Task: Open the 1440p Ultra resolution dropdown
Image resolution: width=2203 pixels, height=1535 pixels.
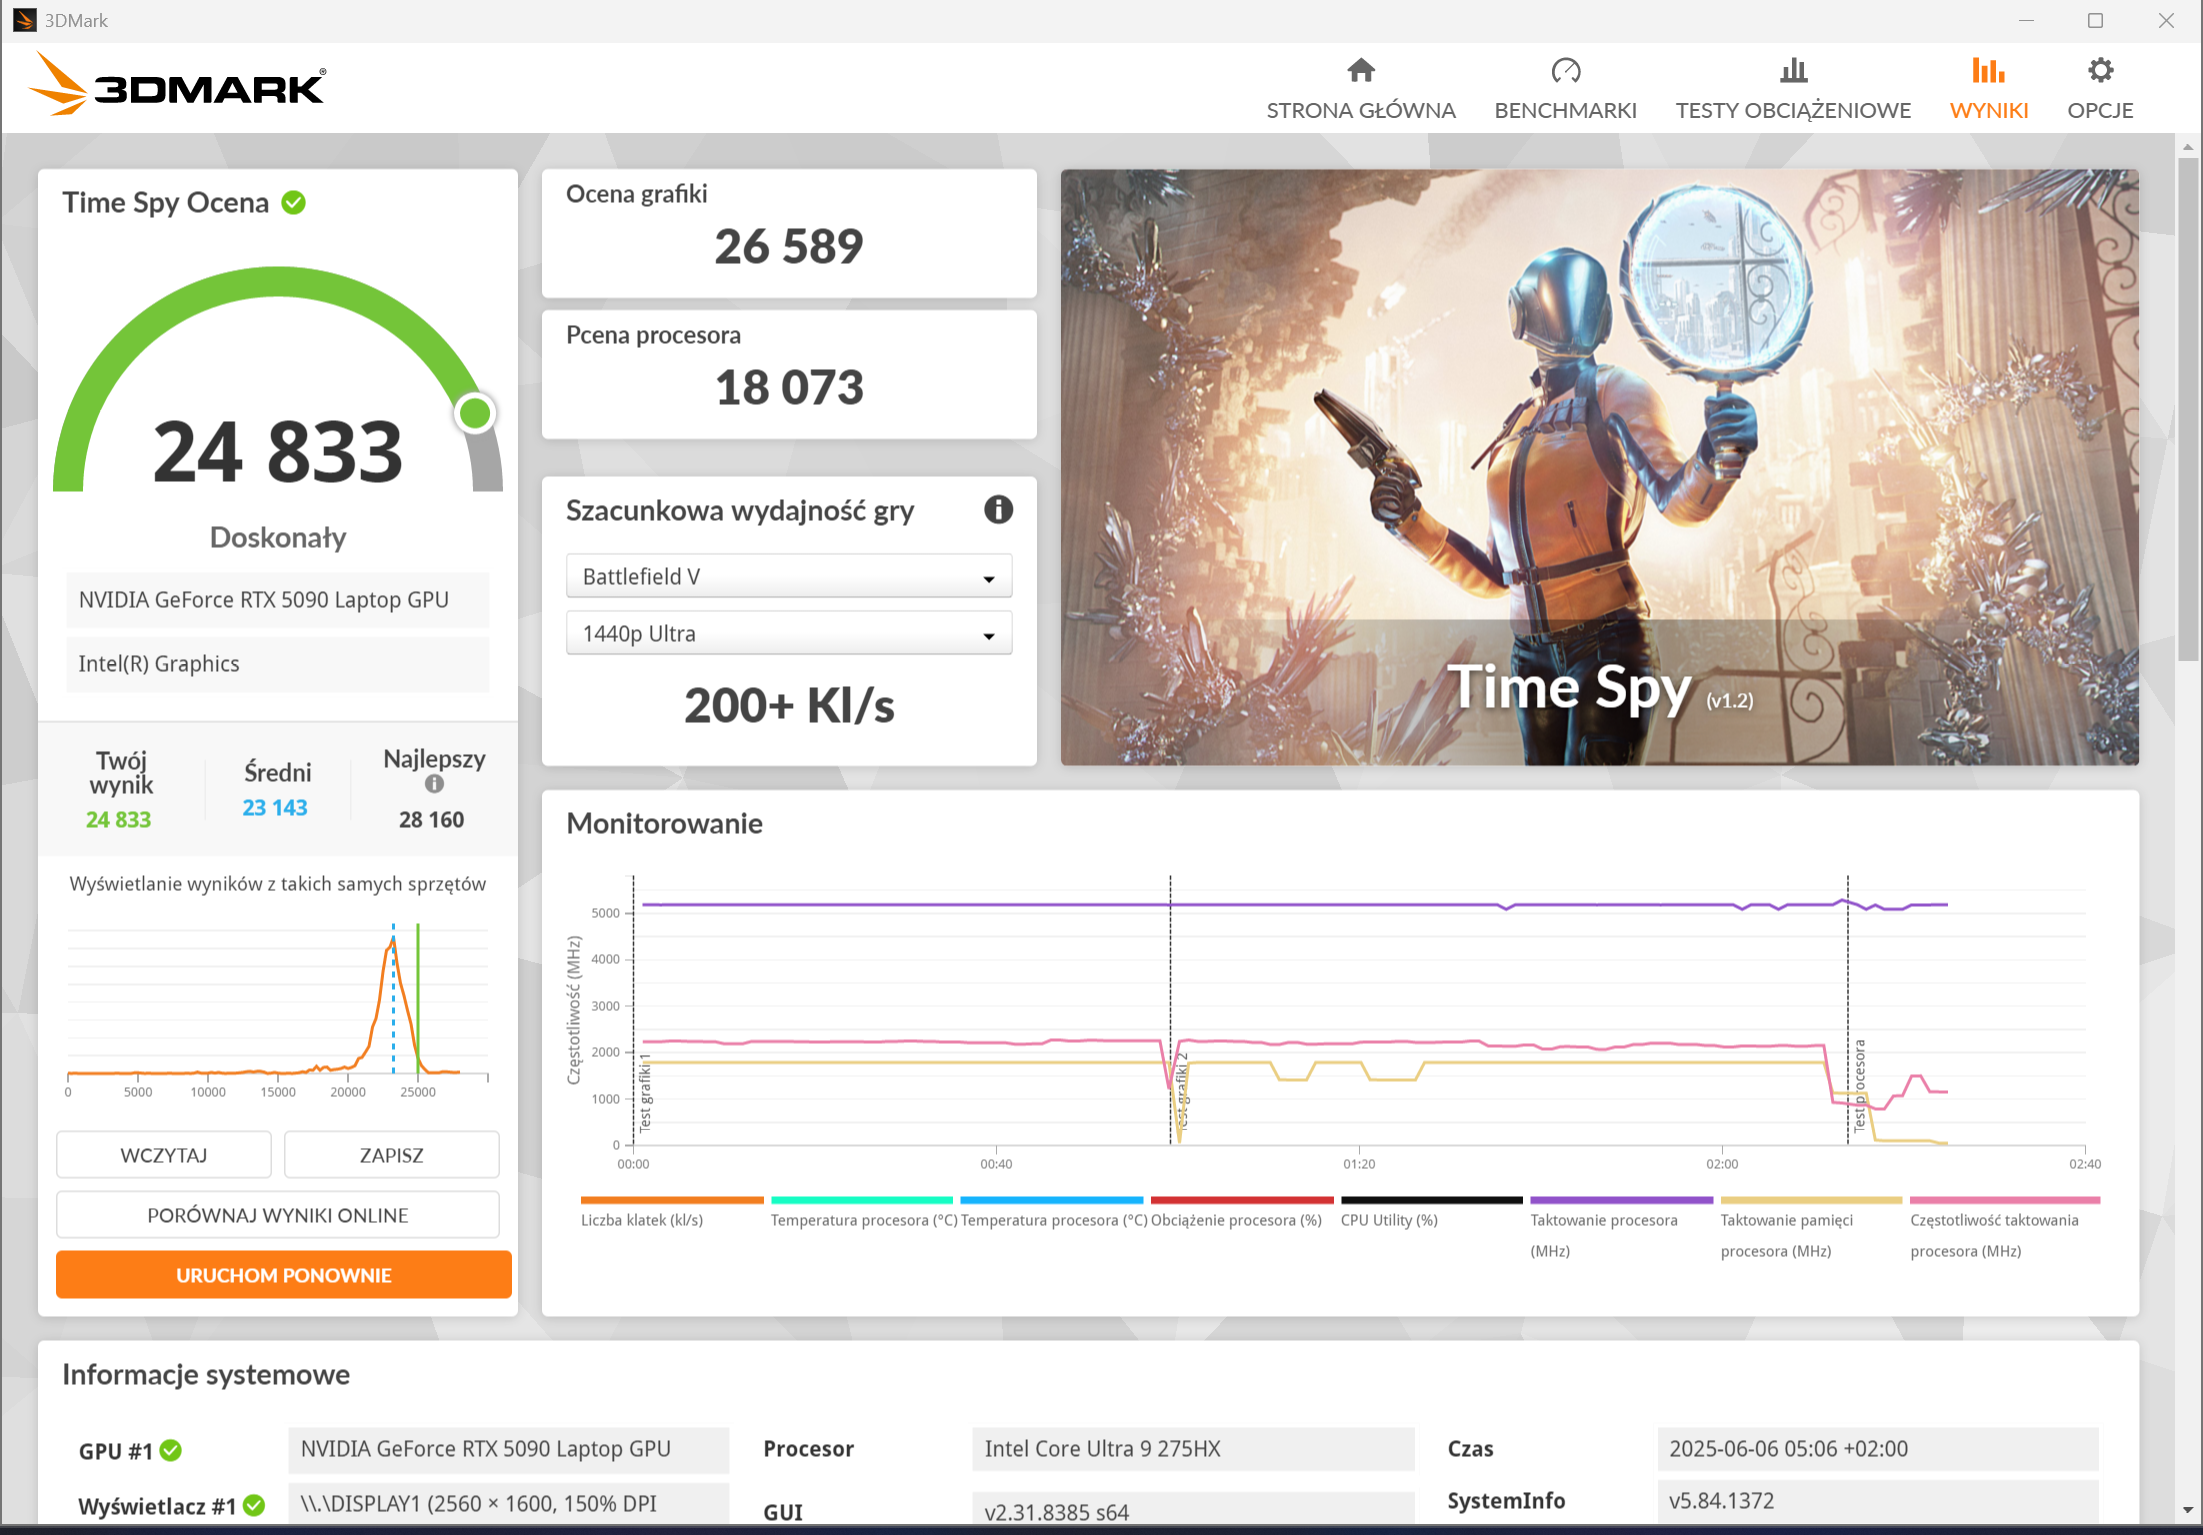Action: [x=788, y=634]
